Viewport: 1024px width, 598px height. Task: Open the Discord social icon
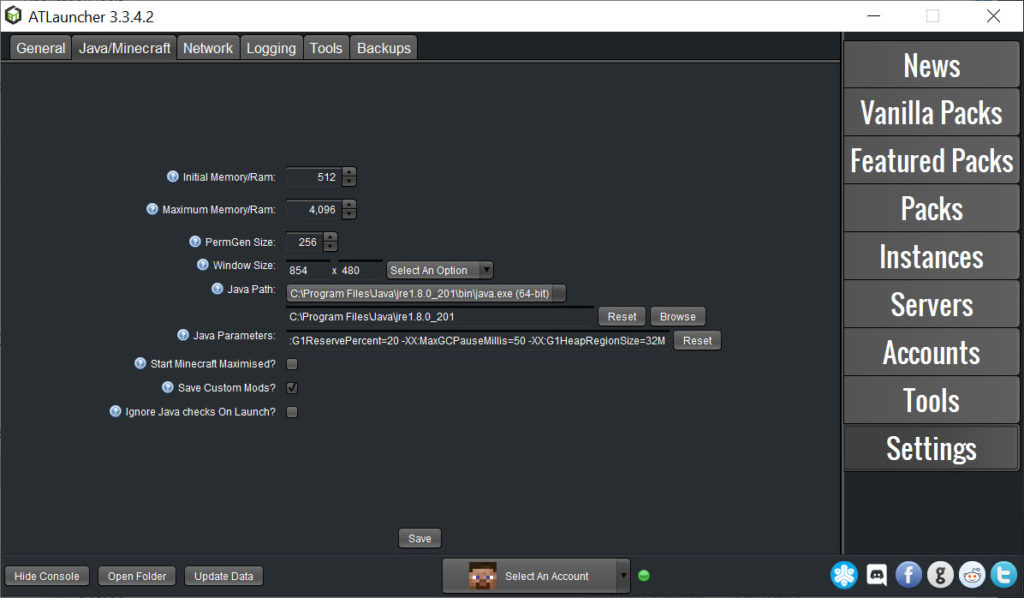click(x=876, y=575)
